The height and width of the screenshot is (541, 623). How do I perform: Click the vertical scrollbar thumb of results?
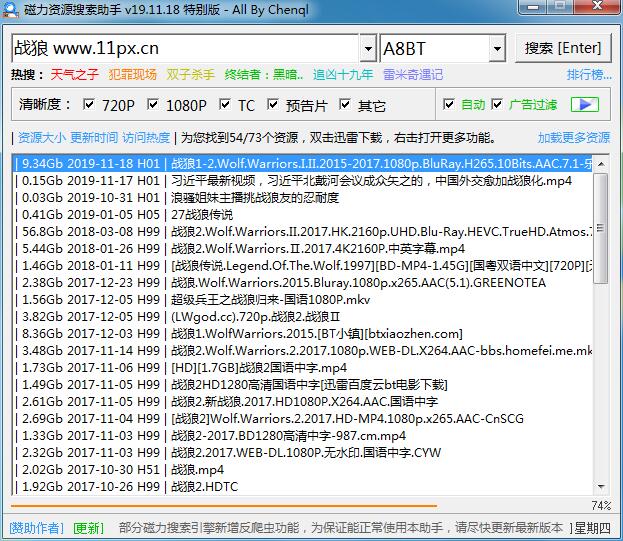(x=601, y=228)
